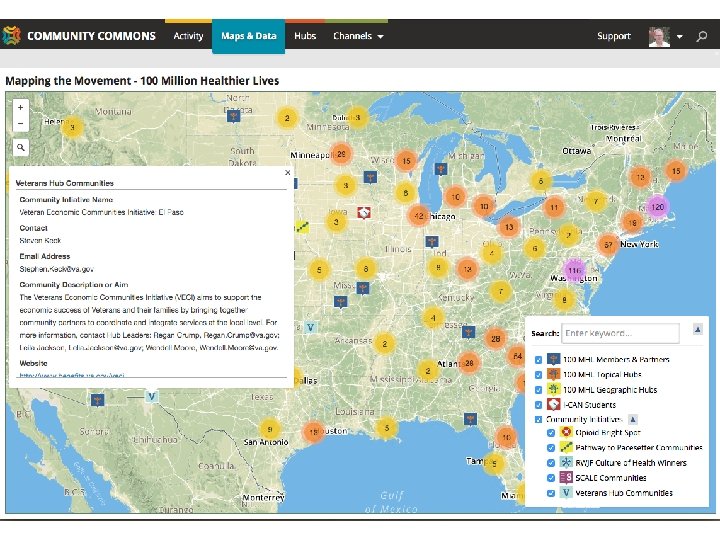Click the yellow 2 cluster in Arkansas
Image resolution: width=720 pixels, height=540 pixels.
click(385, 343)
